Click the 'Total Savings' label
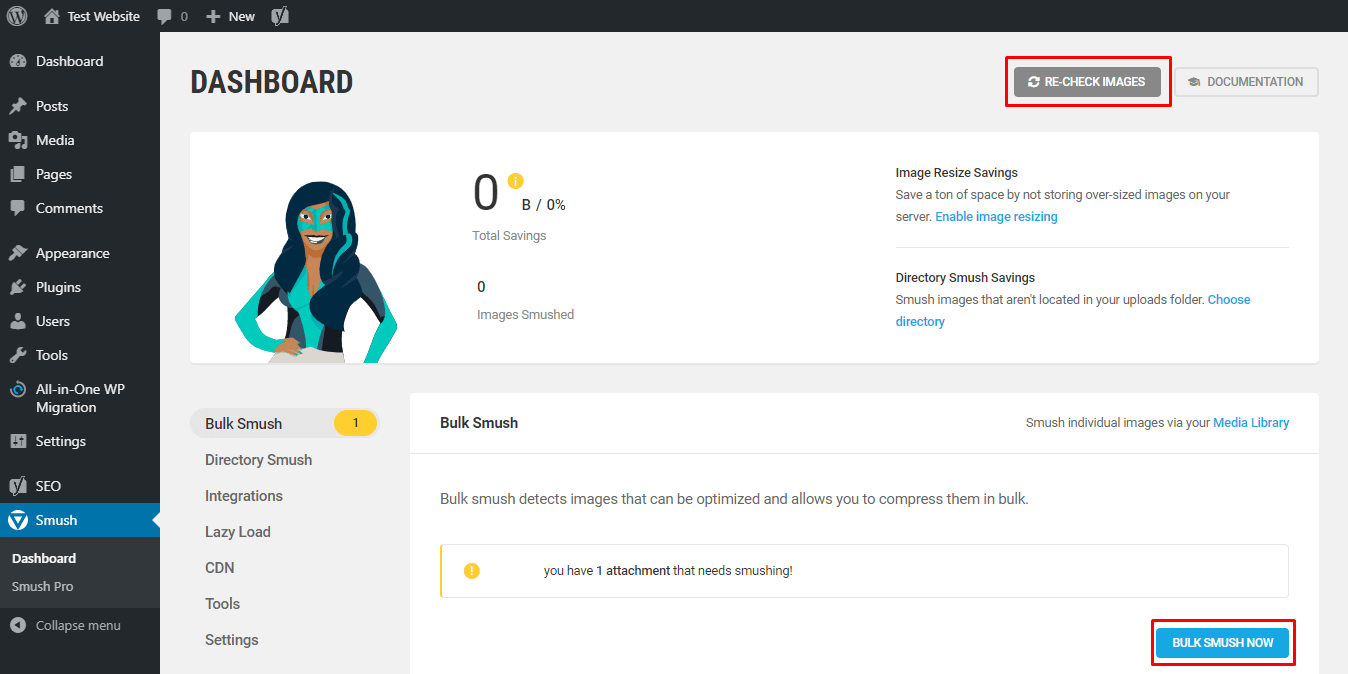 (509, 236)
